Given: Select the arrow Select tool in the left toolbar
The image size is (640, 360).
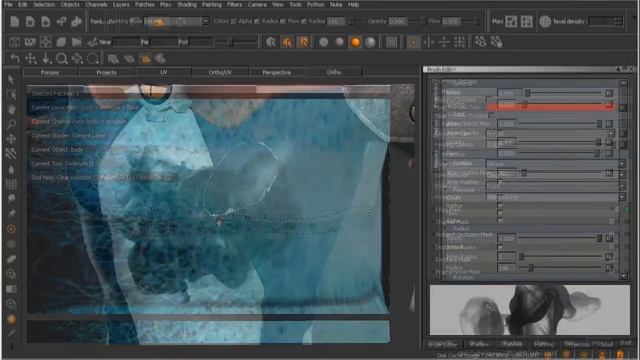Looking at the screenshot, I should click(x=11, y=79).
